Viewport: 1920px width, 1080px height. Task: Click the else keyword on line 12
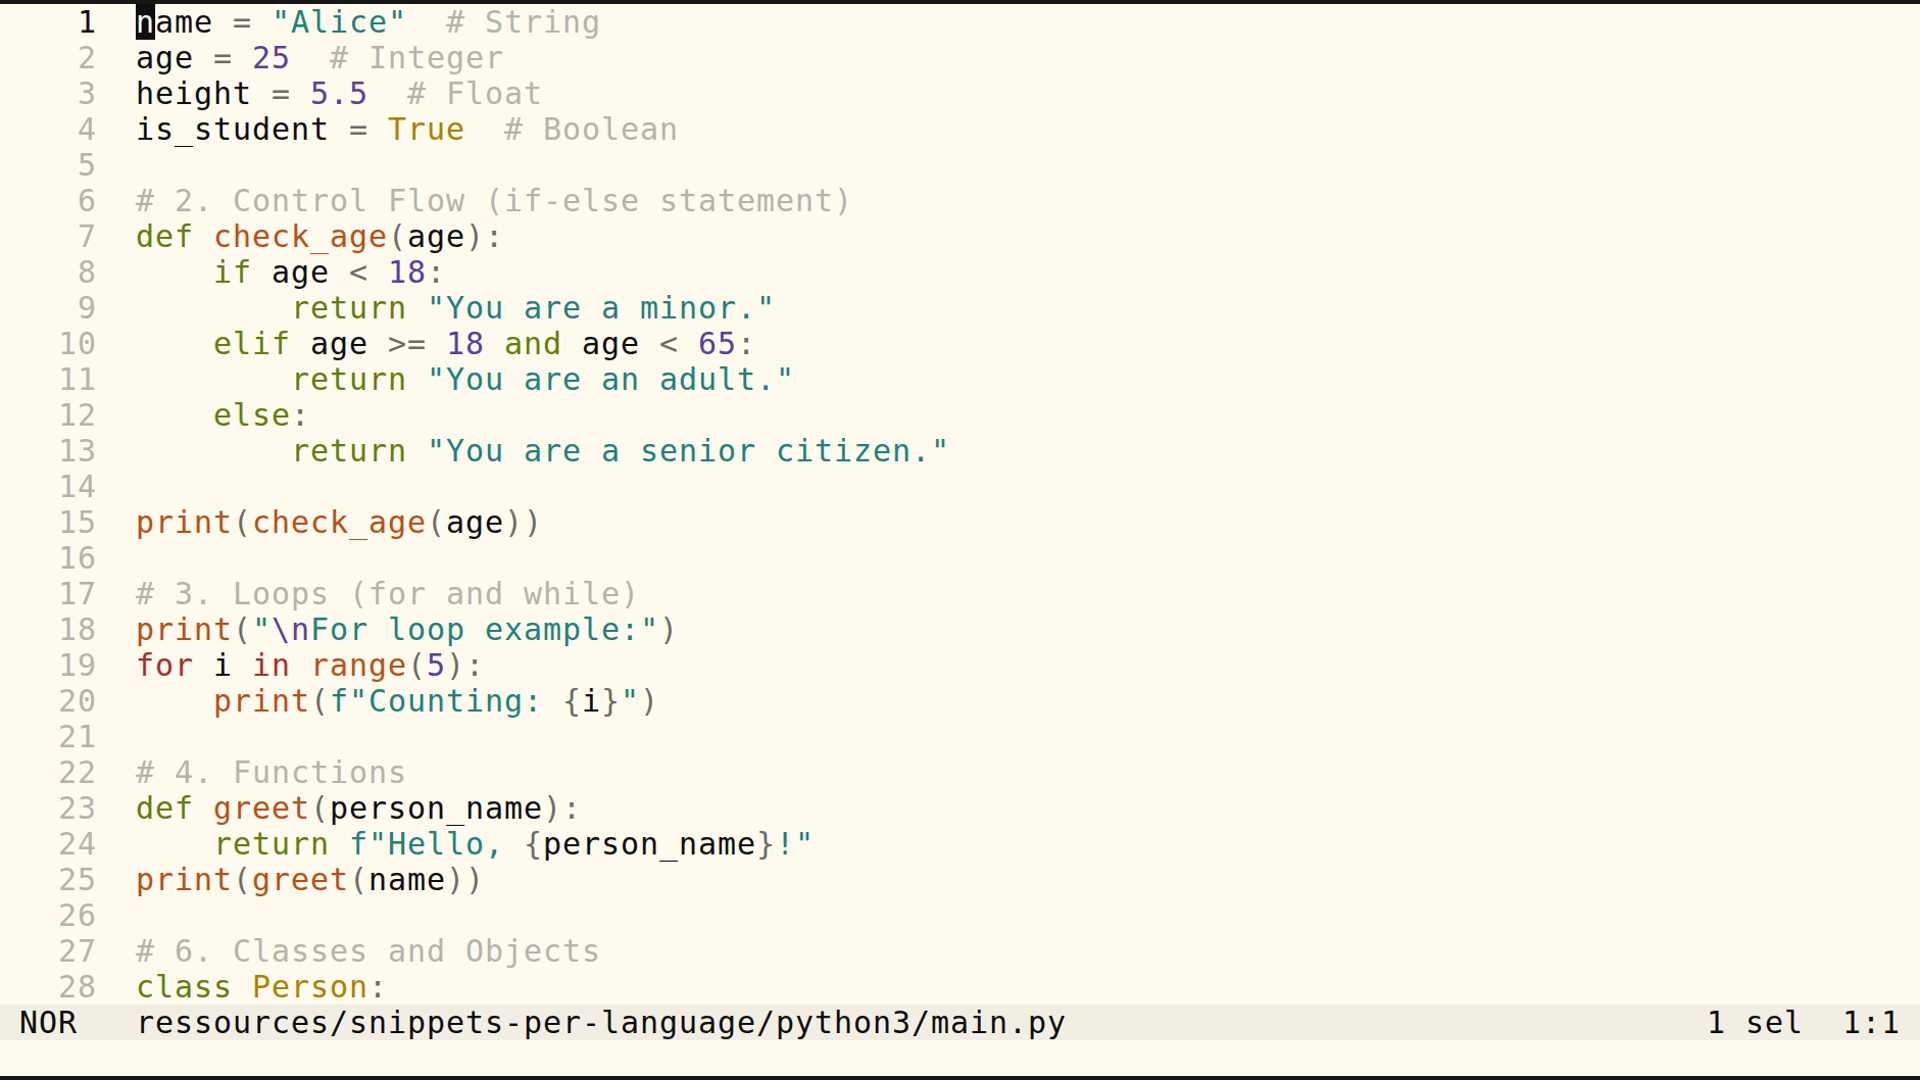pyautogui.click(x=249, y=415)
